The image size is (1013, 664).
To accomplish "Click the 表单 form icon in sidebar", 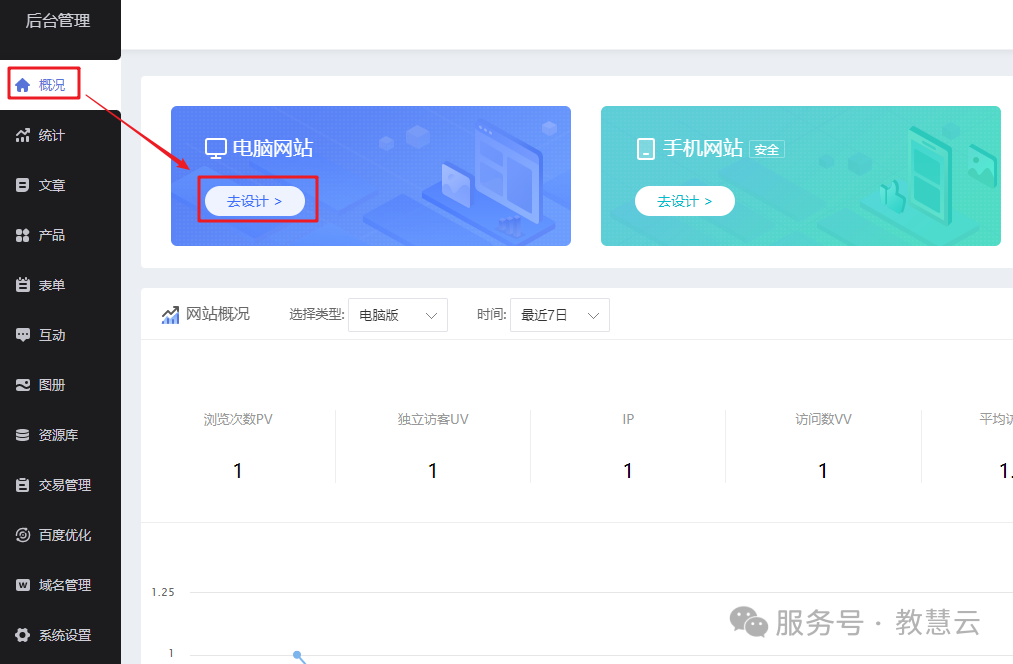I will (22, 285).
